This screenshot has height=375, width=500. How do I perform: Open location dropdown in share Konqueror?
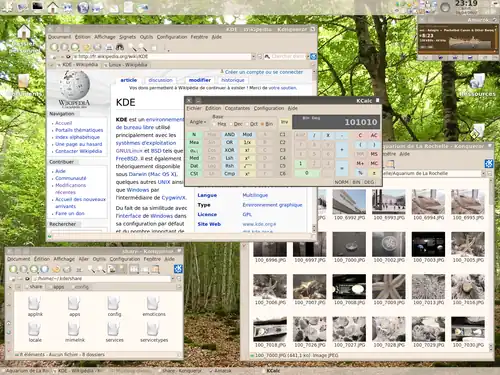[173, 278]
